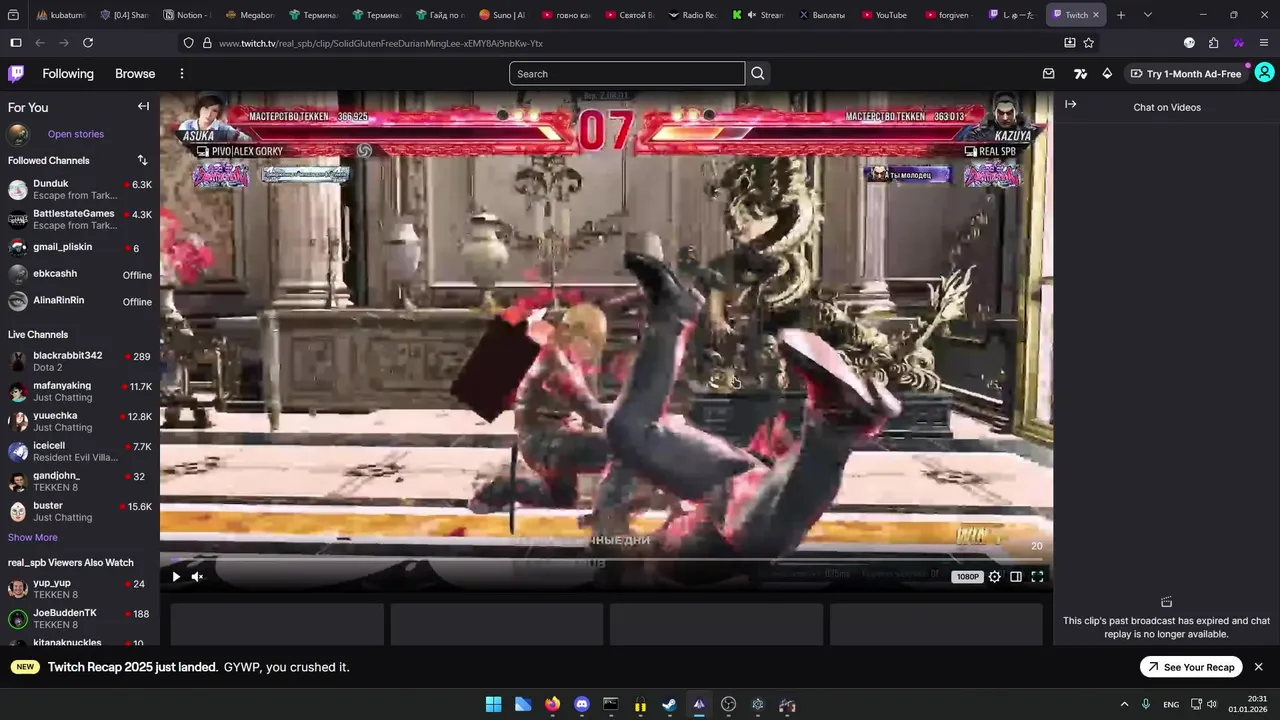Switch to the Suno browser tab
The image size is (1280, 720).
pyautogui.click(x=503, y=15)
